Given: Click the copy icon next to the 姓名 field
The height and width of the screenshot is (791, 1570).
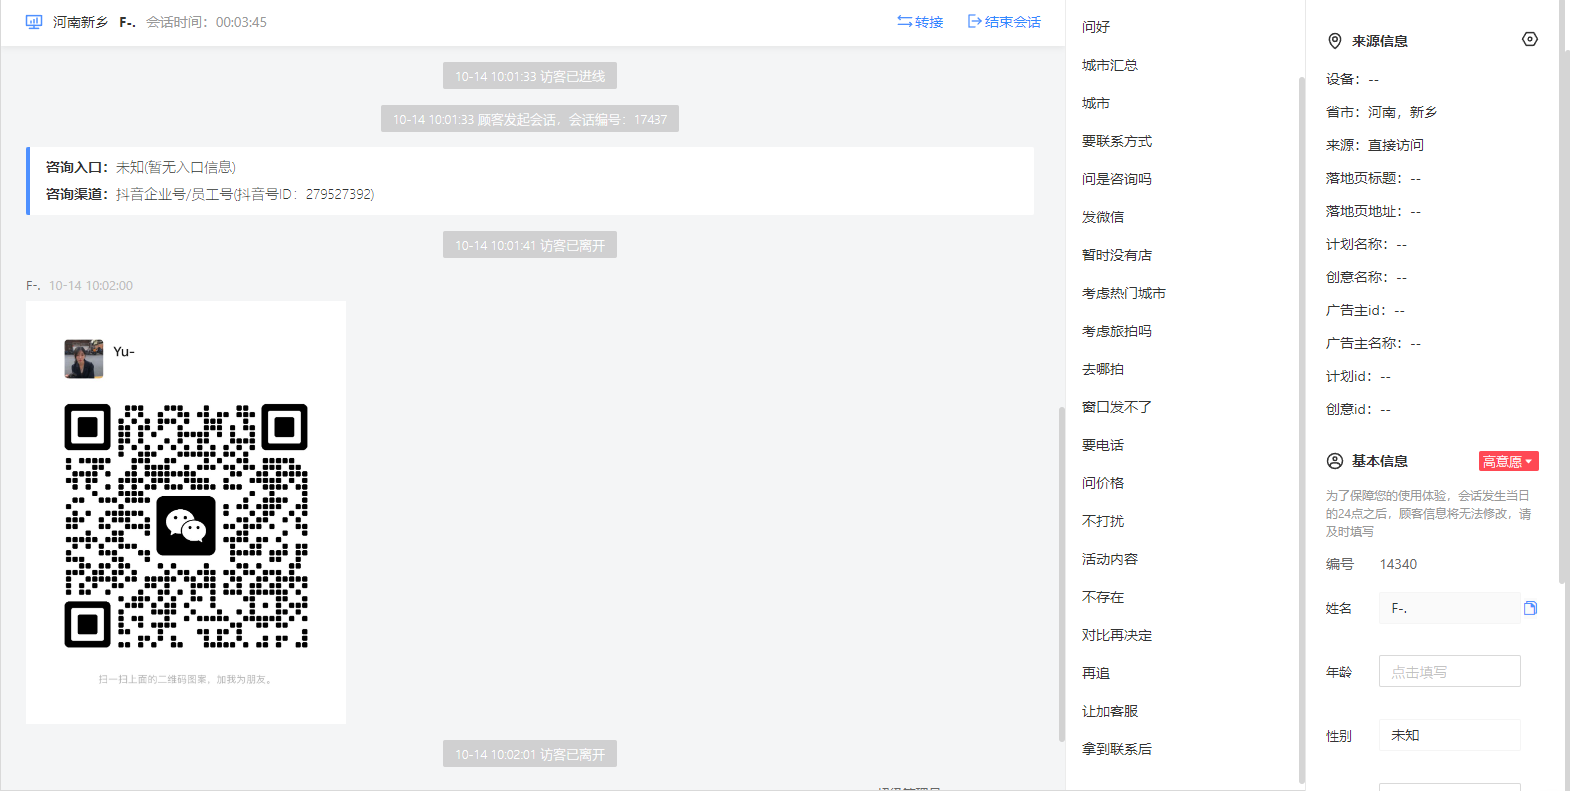Looking at the screenshot, I should [x=1530, y=608].
